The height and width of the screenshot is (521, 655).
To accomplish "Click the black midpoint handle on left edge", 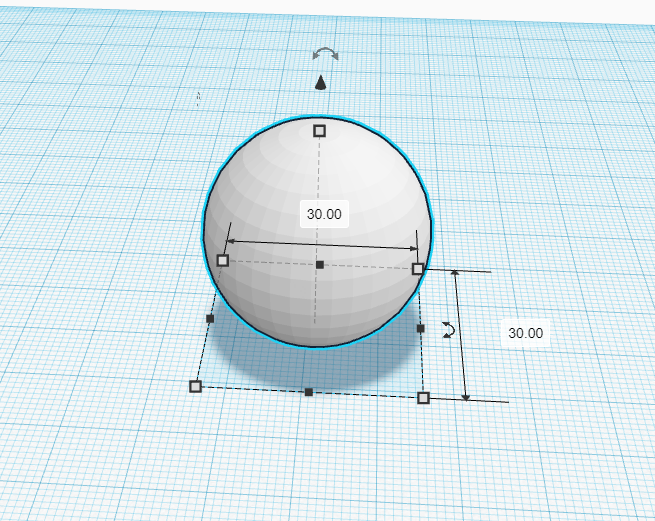I will click(x=210, y=319).
